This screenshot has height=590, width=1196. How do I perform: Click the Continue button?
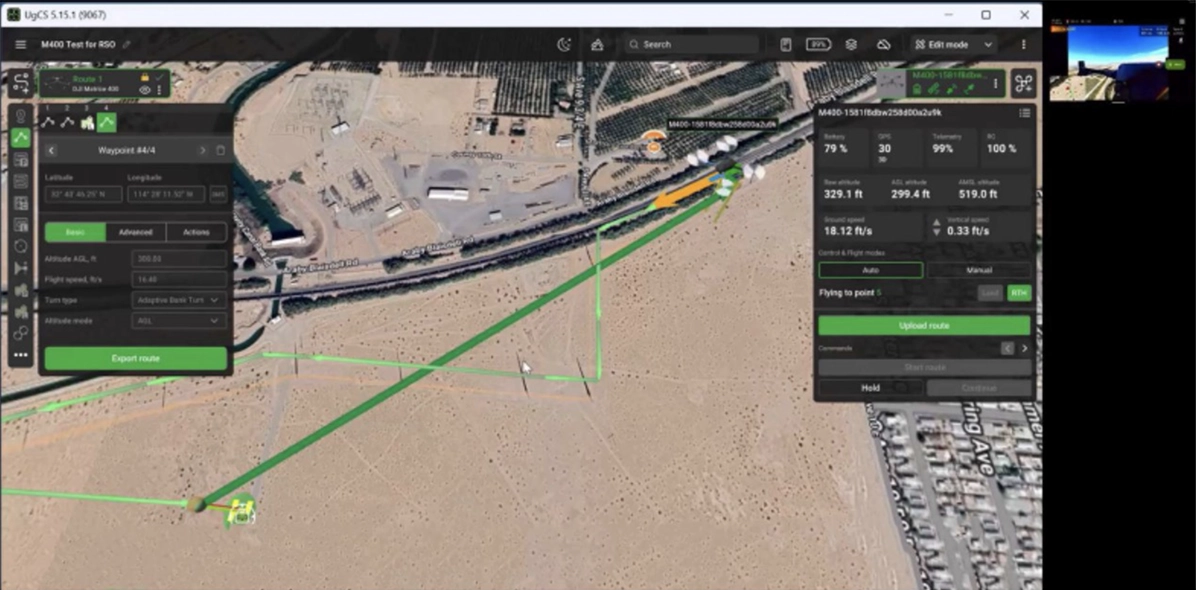(x=979, y=388)
